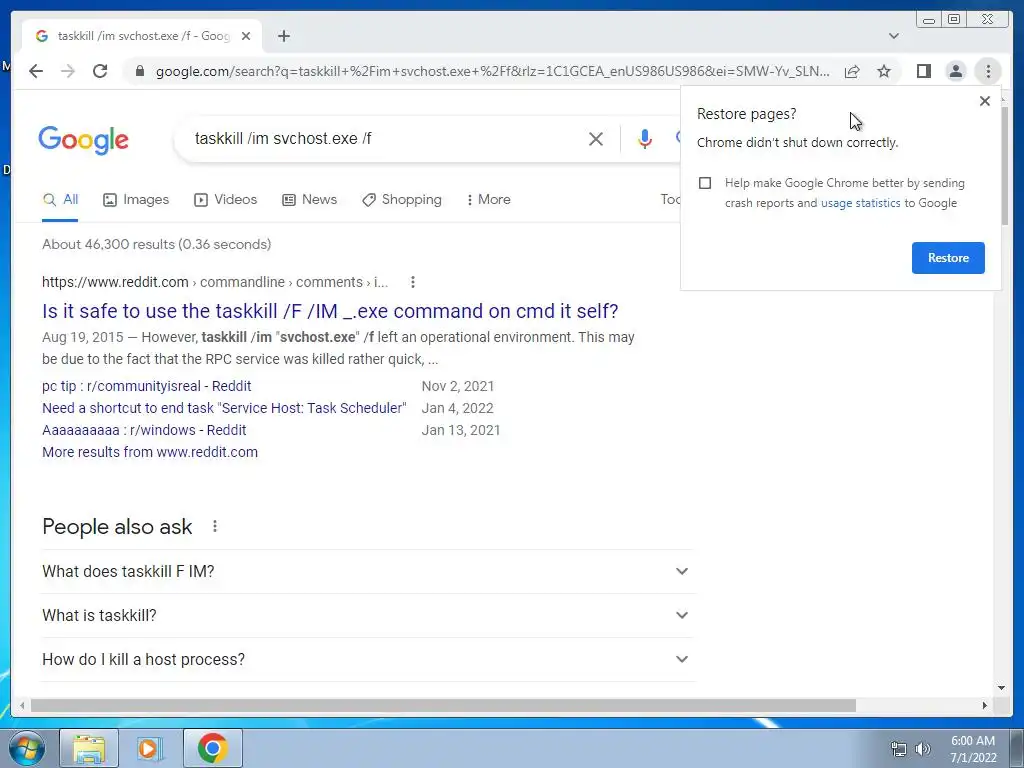1024x768 pixels.
Task: Expand 'How do I kill a host process?'
Action: (x=366, y=660)
